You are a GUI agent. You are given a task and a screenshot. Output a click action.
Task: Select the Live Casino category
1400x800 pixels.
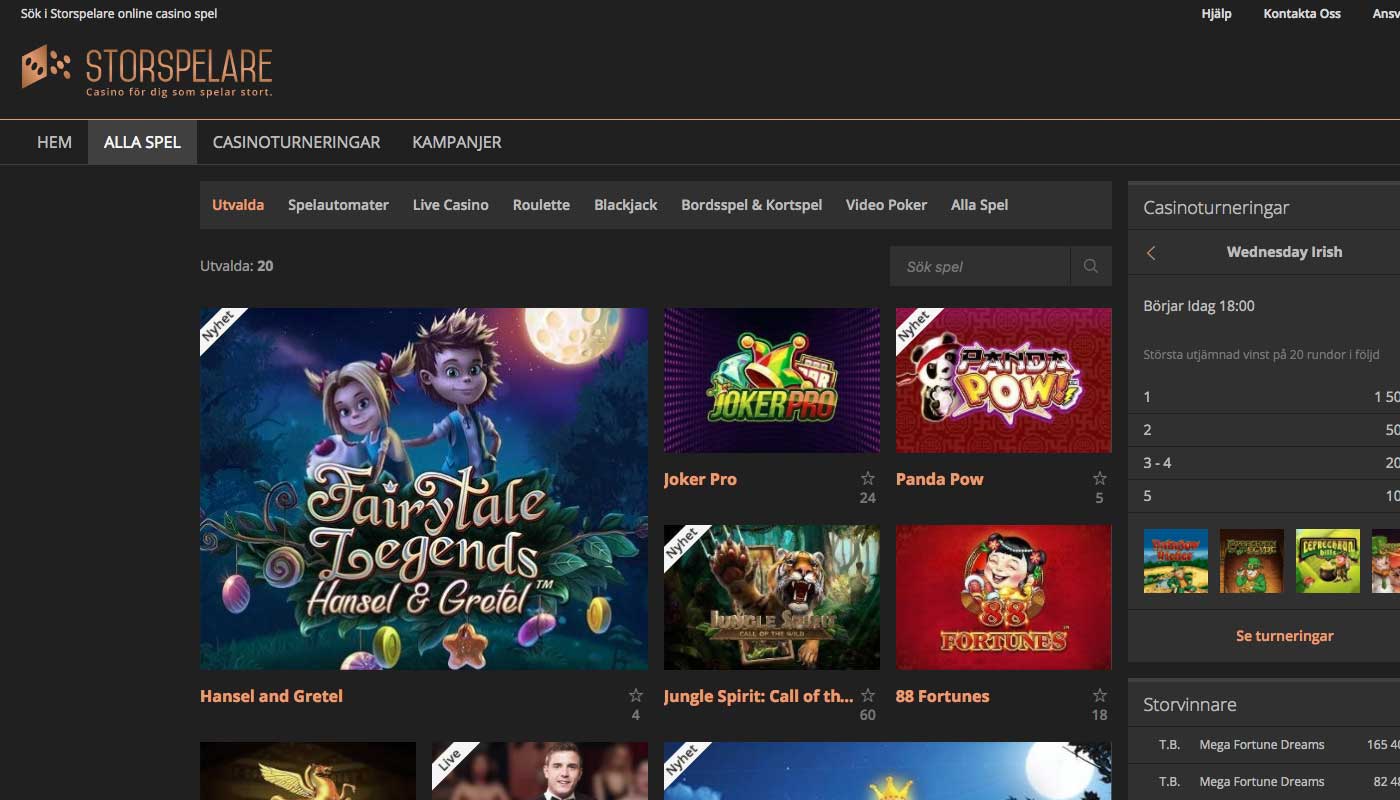pos(451,205)
